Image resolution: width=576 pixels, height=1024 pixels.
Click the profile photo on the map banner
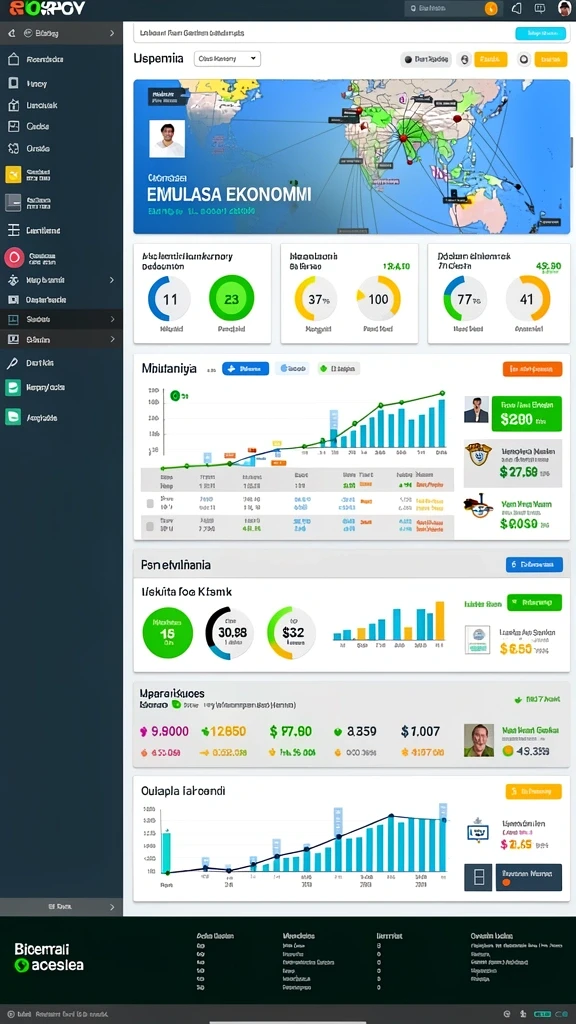(x=167, y=138)
